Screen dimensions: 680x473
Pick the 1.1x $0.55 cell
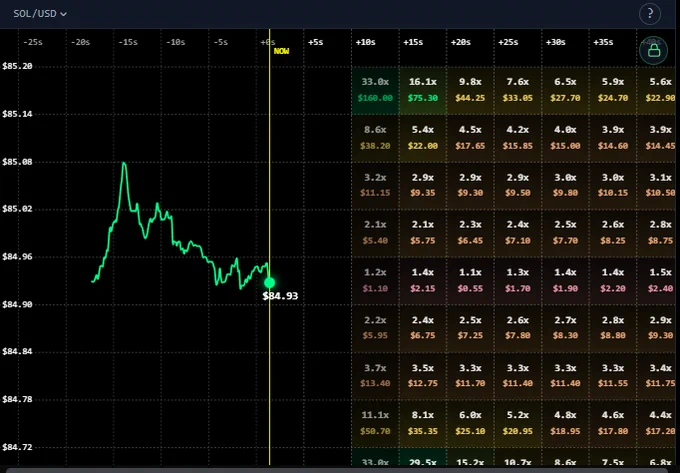(x=470, y=281)
